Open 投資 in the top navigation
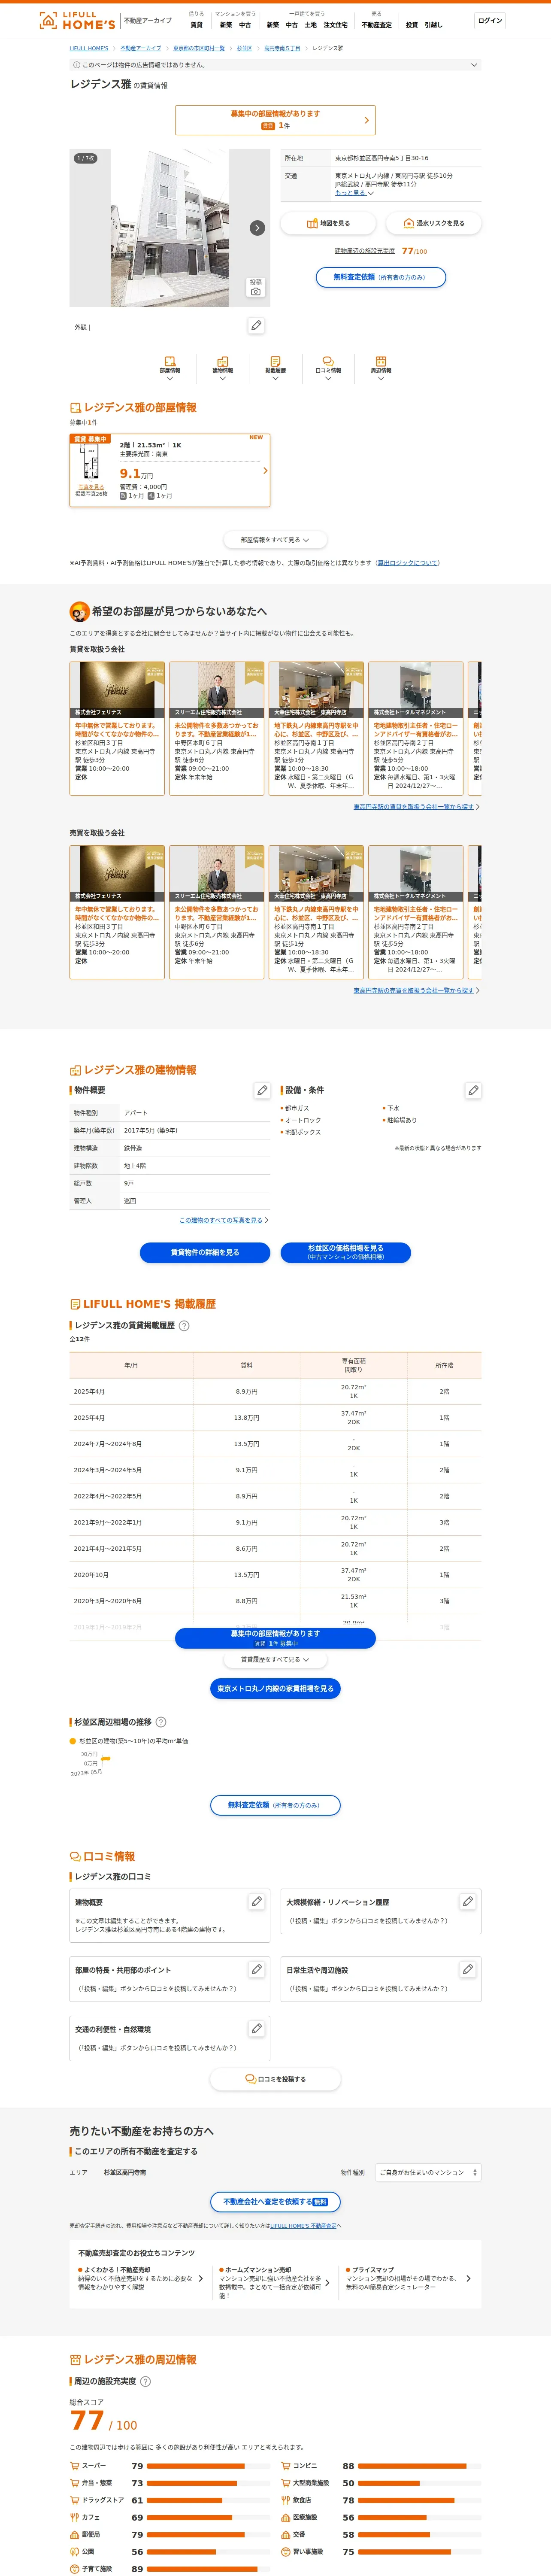Screen dimensions: 551x2576 click(x=412, y=25)
